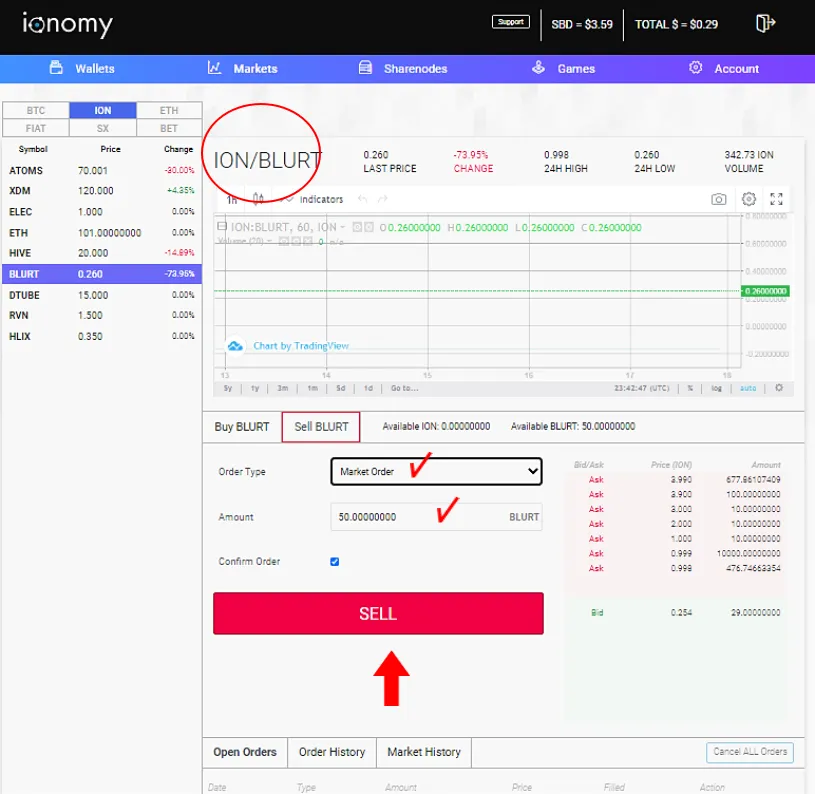Collapse the ION:BLURT chart legend
Image resolution: width=815 pixels, height=794 pixels.
tap(222, 227)
